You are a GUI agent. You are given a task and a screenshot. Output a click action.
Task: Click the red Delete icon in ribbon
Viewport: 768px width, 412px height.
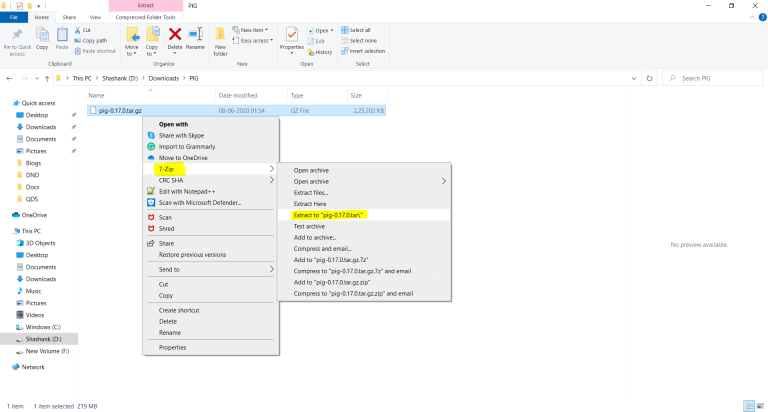click(x=175, y=35)
